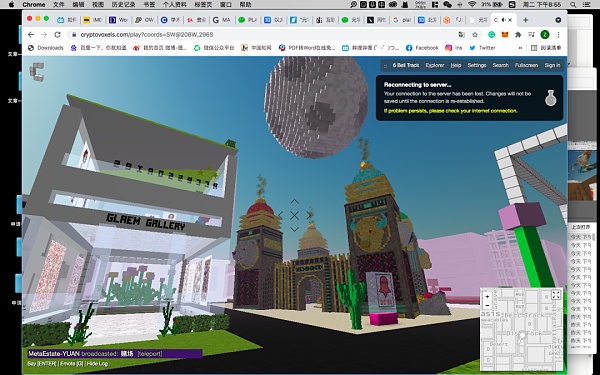The width and height of the screenshot is (600, 375).
Task: Expand the bookmarks overflow chevron
Action: 520,48
